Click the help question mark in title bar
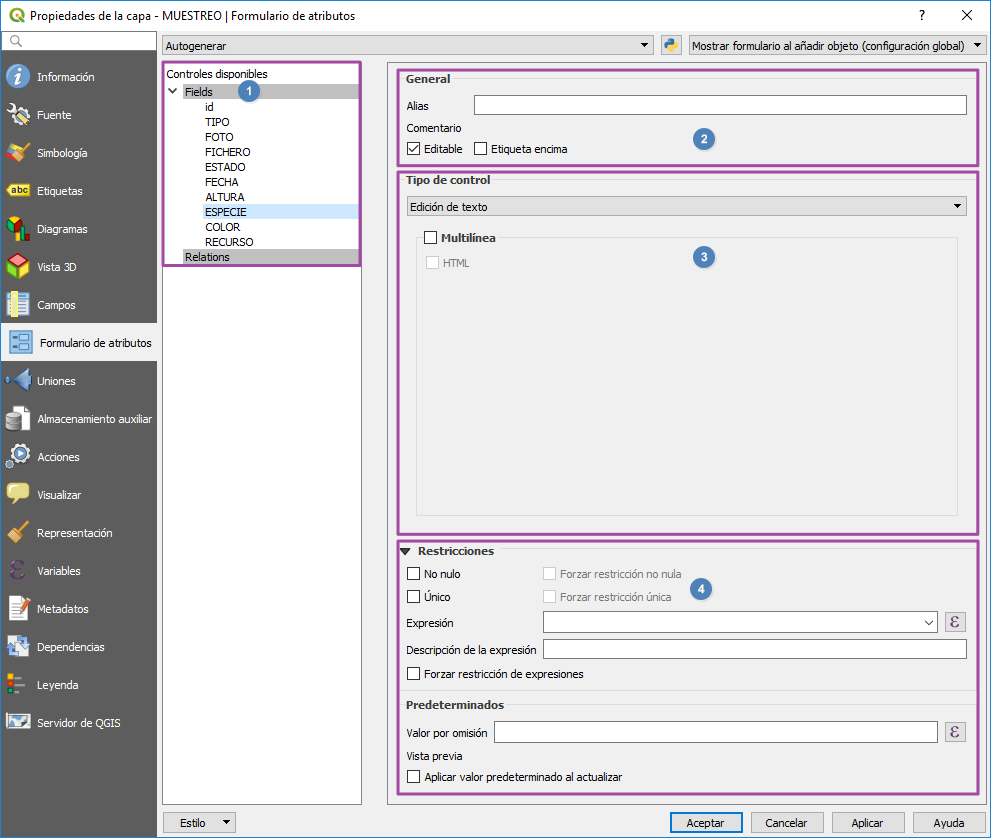The height and width of the screenshot is (838, 991). click(921, 15)
